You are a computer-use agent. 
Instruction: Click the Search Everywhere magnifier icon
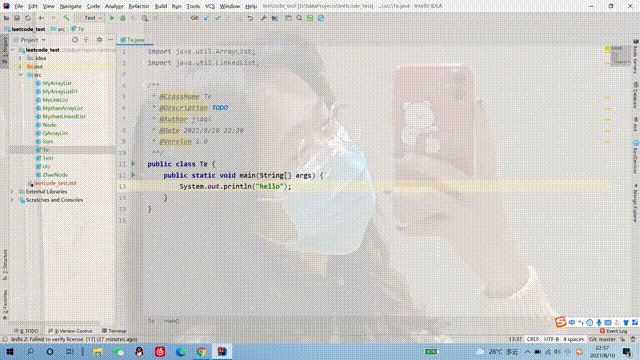pos(299,18)
